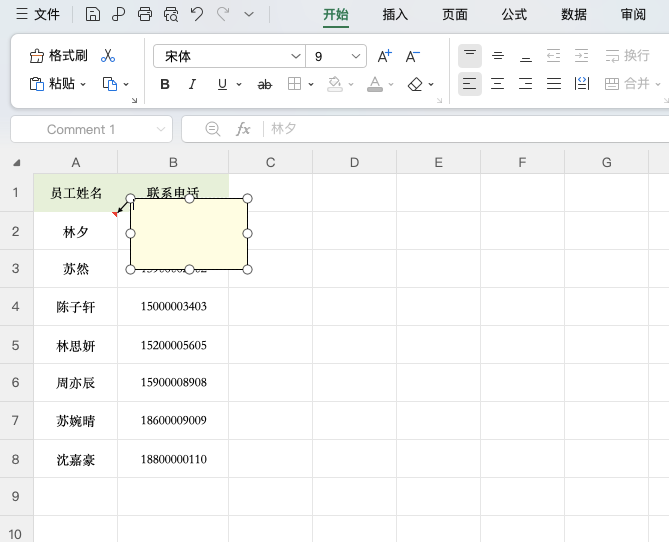Click the Copy icon

tap(110, 84)
